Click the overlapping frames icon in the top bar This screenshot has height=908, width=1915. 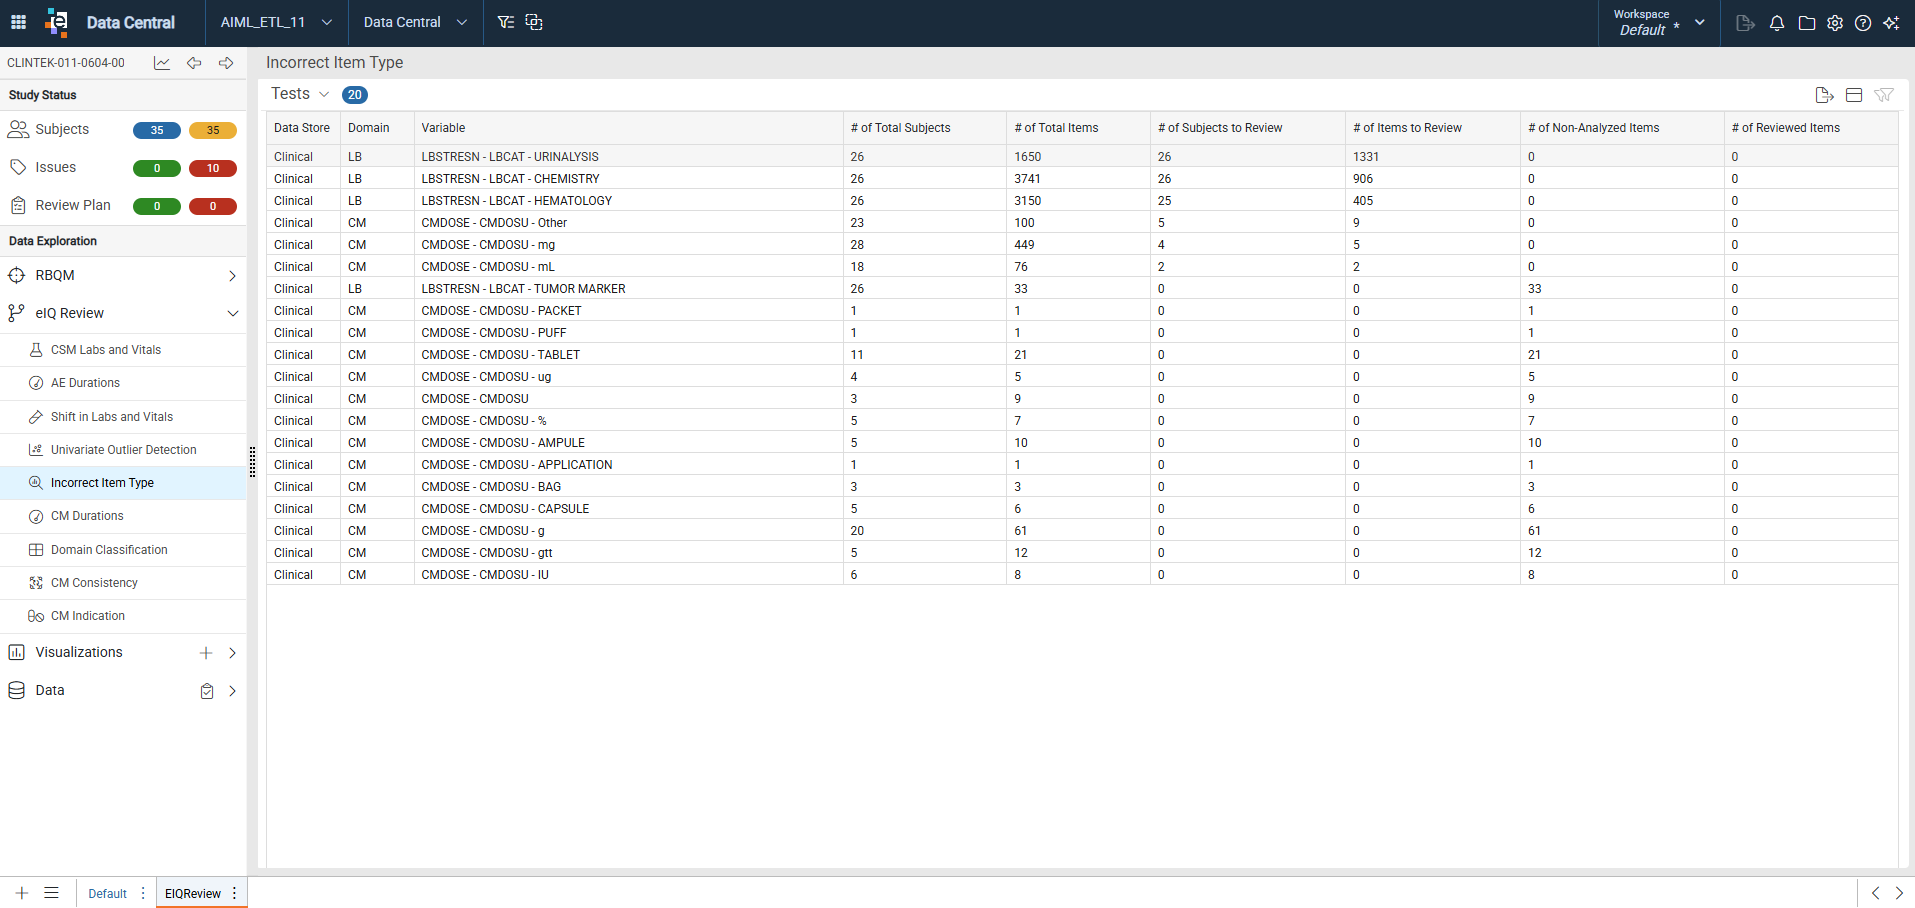click(x=534, y=22)
